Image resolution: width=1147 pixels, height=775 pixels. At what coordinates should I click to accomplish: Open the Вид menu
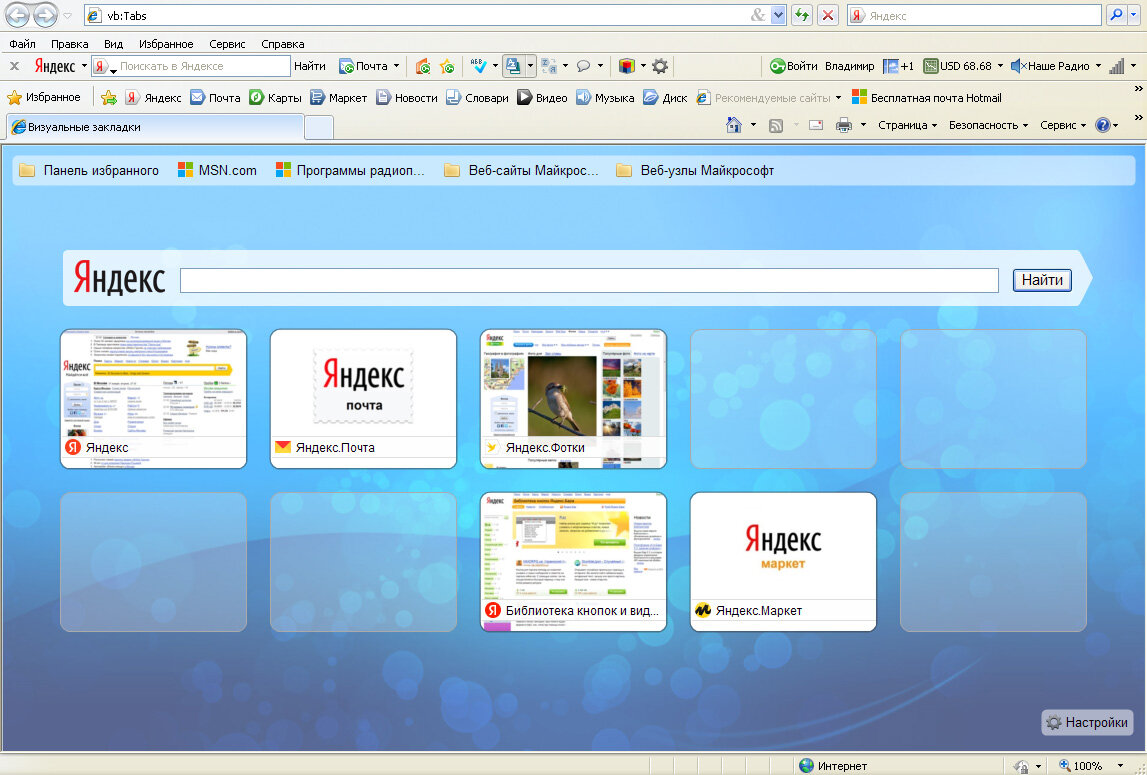[x=113, y=44]
